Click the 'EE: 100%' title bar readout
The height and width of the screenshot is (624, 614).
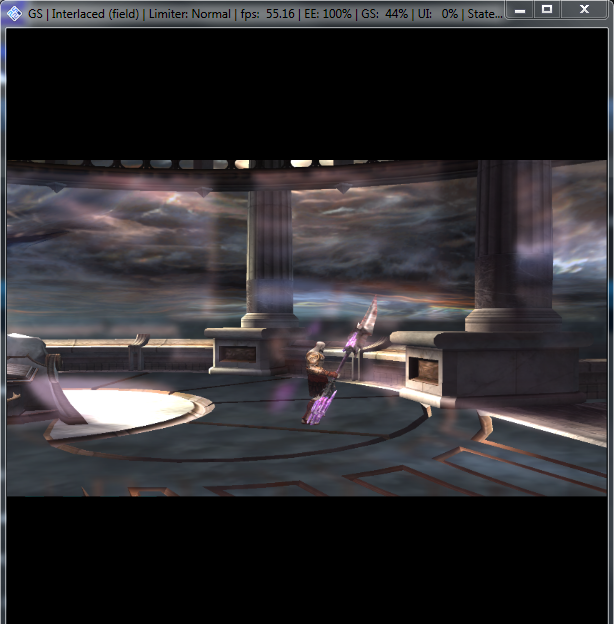pos(327,14)
